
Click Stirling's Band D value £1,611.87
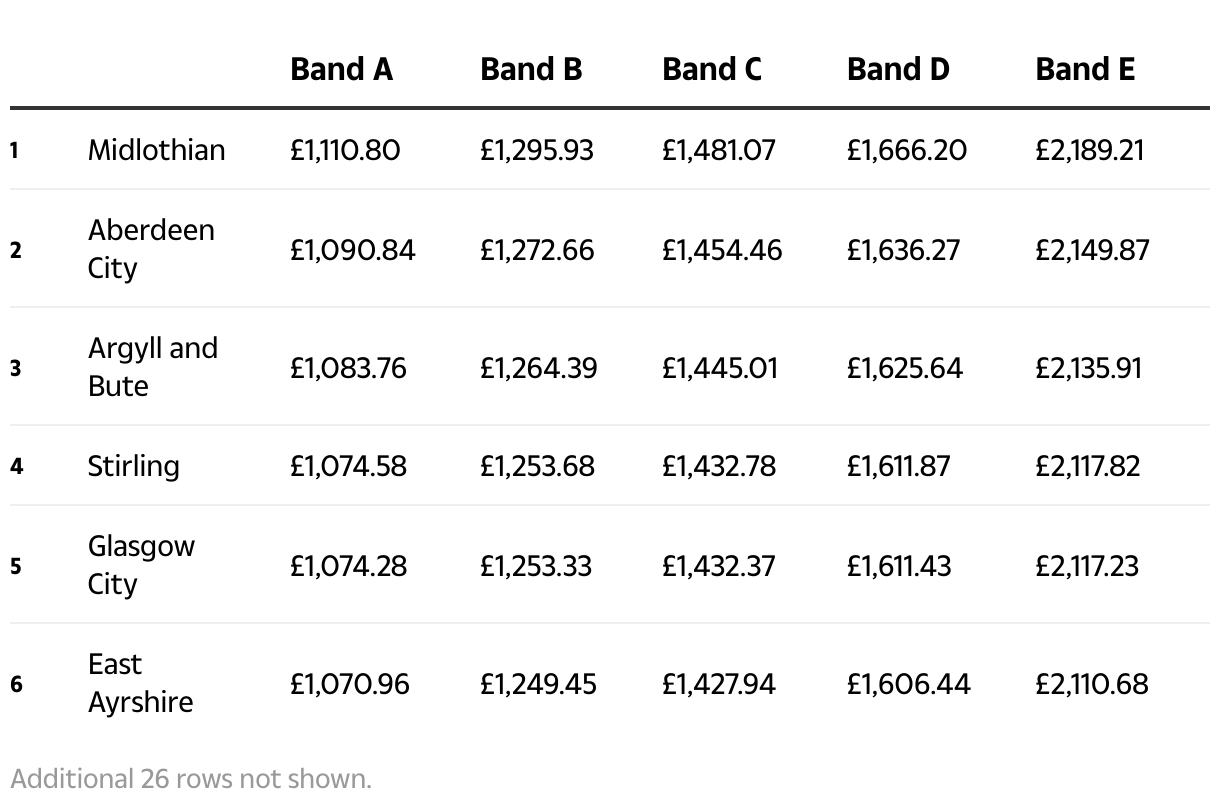coord(898,466)
